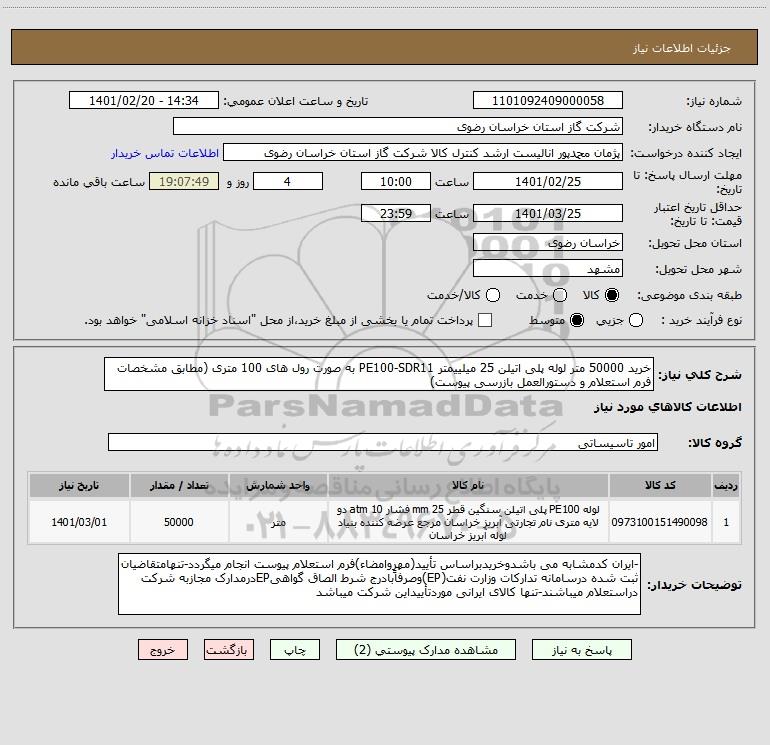
Task: Click the row number 1 cell
Action: 726,522
